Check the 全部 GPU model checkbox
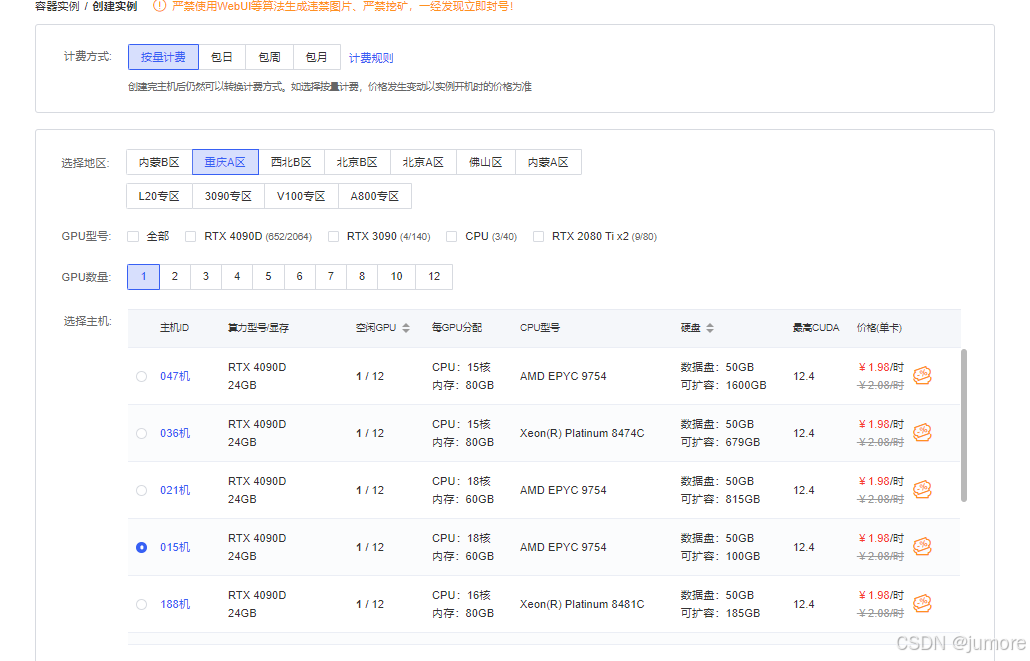The image size is (1030, 661). [x=133, y=237]
